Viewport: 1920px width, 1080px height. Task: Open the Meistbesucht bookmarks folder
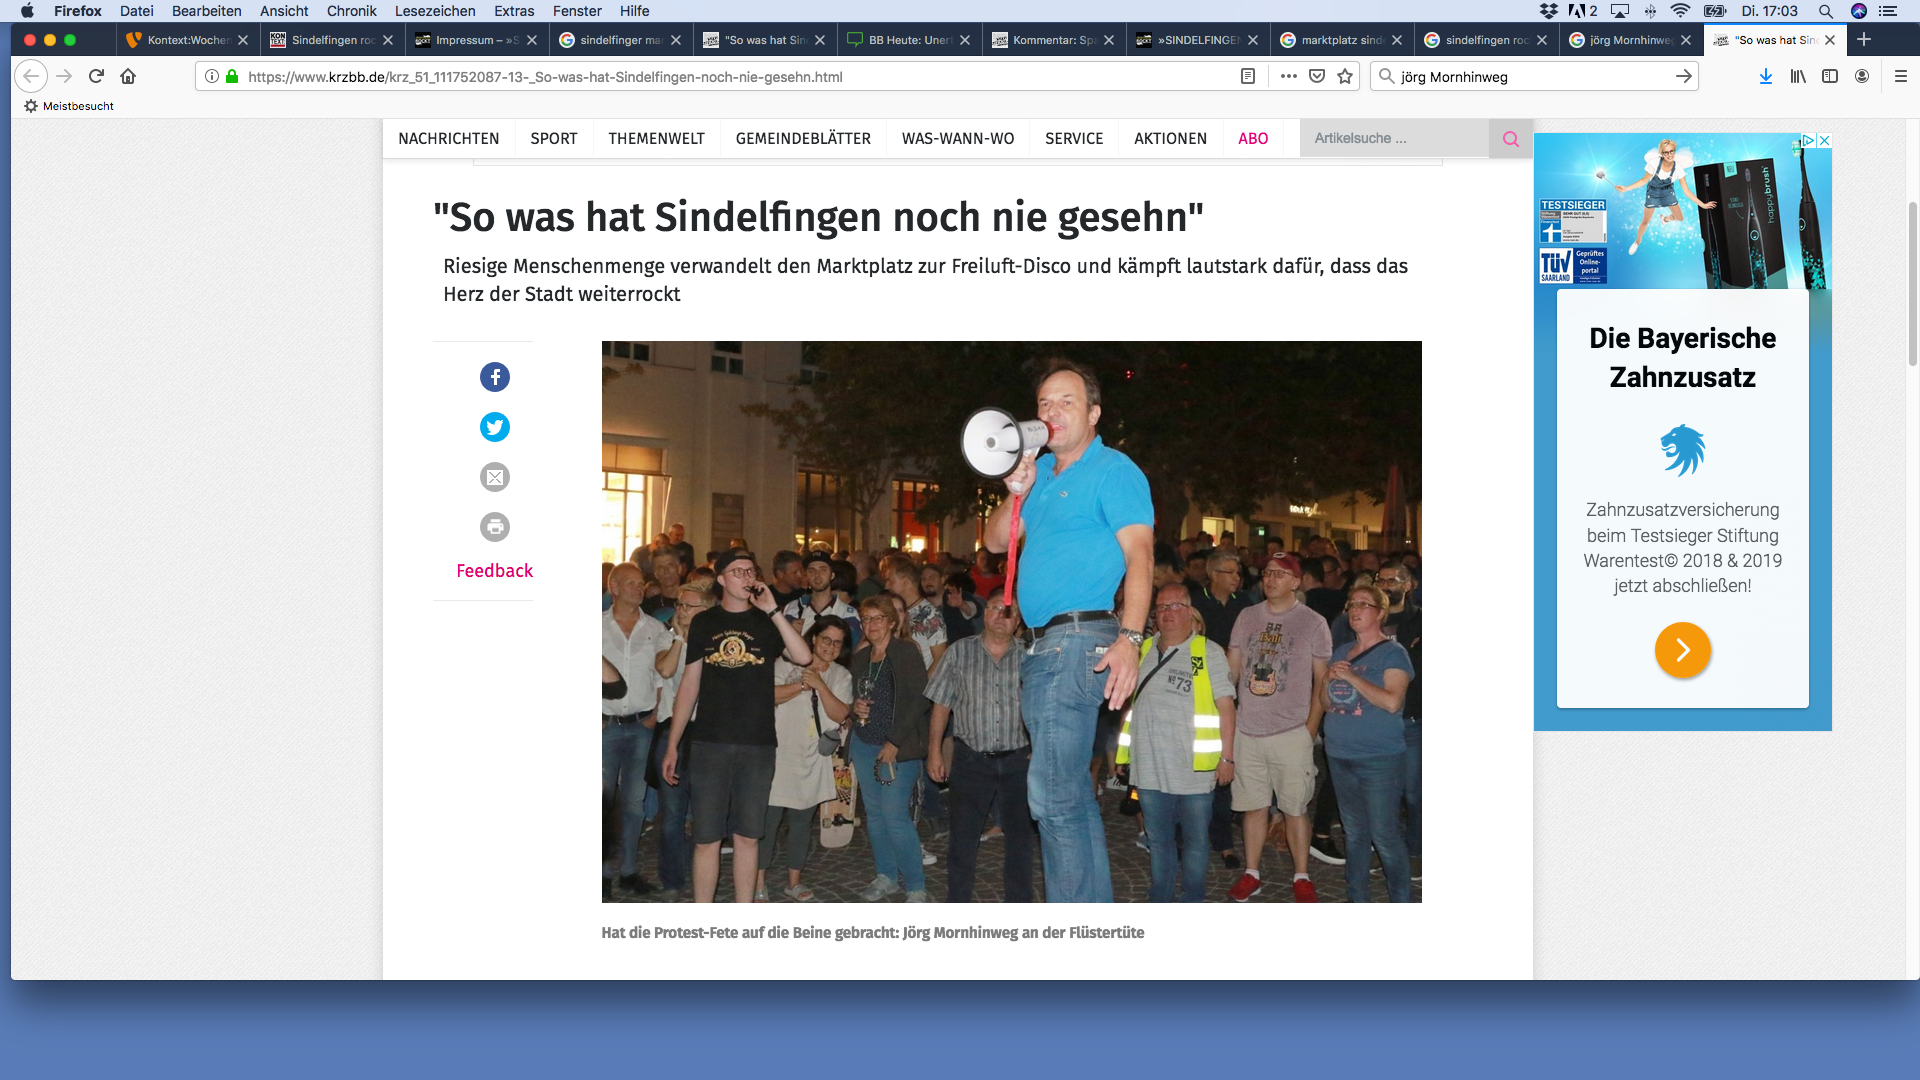pos(69,106)
